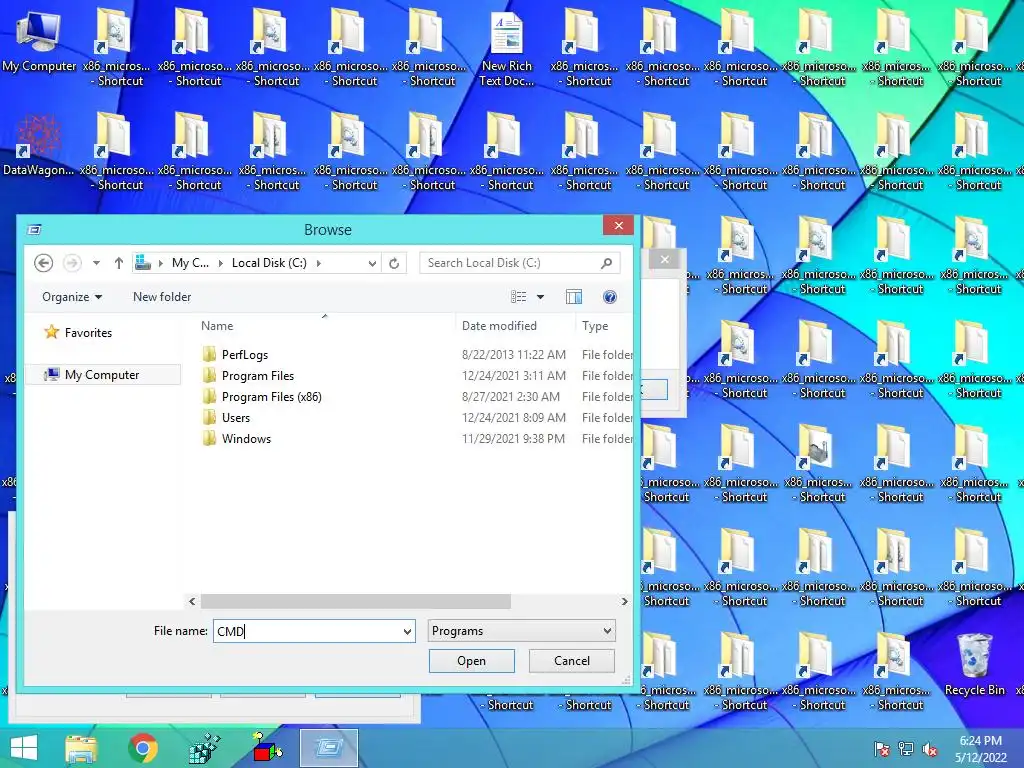Screen dimensions: 1024x768
Task: Click the Cancel button
Action: click(572, 661)
